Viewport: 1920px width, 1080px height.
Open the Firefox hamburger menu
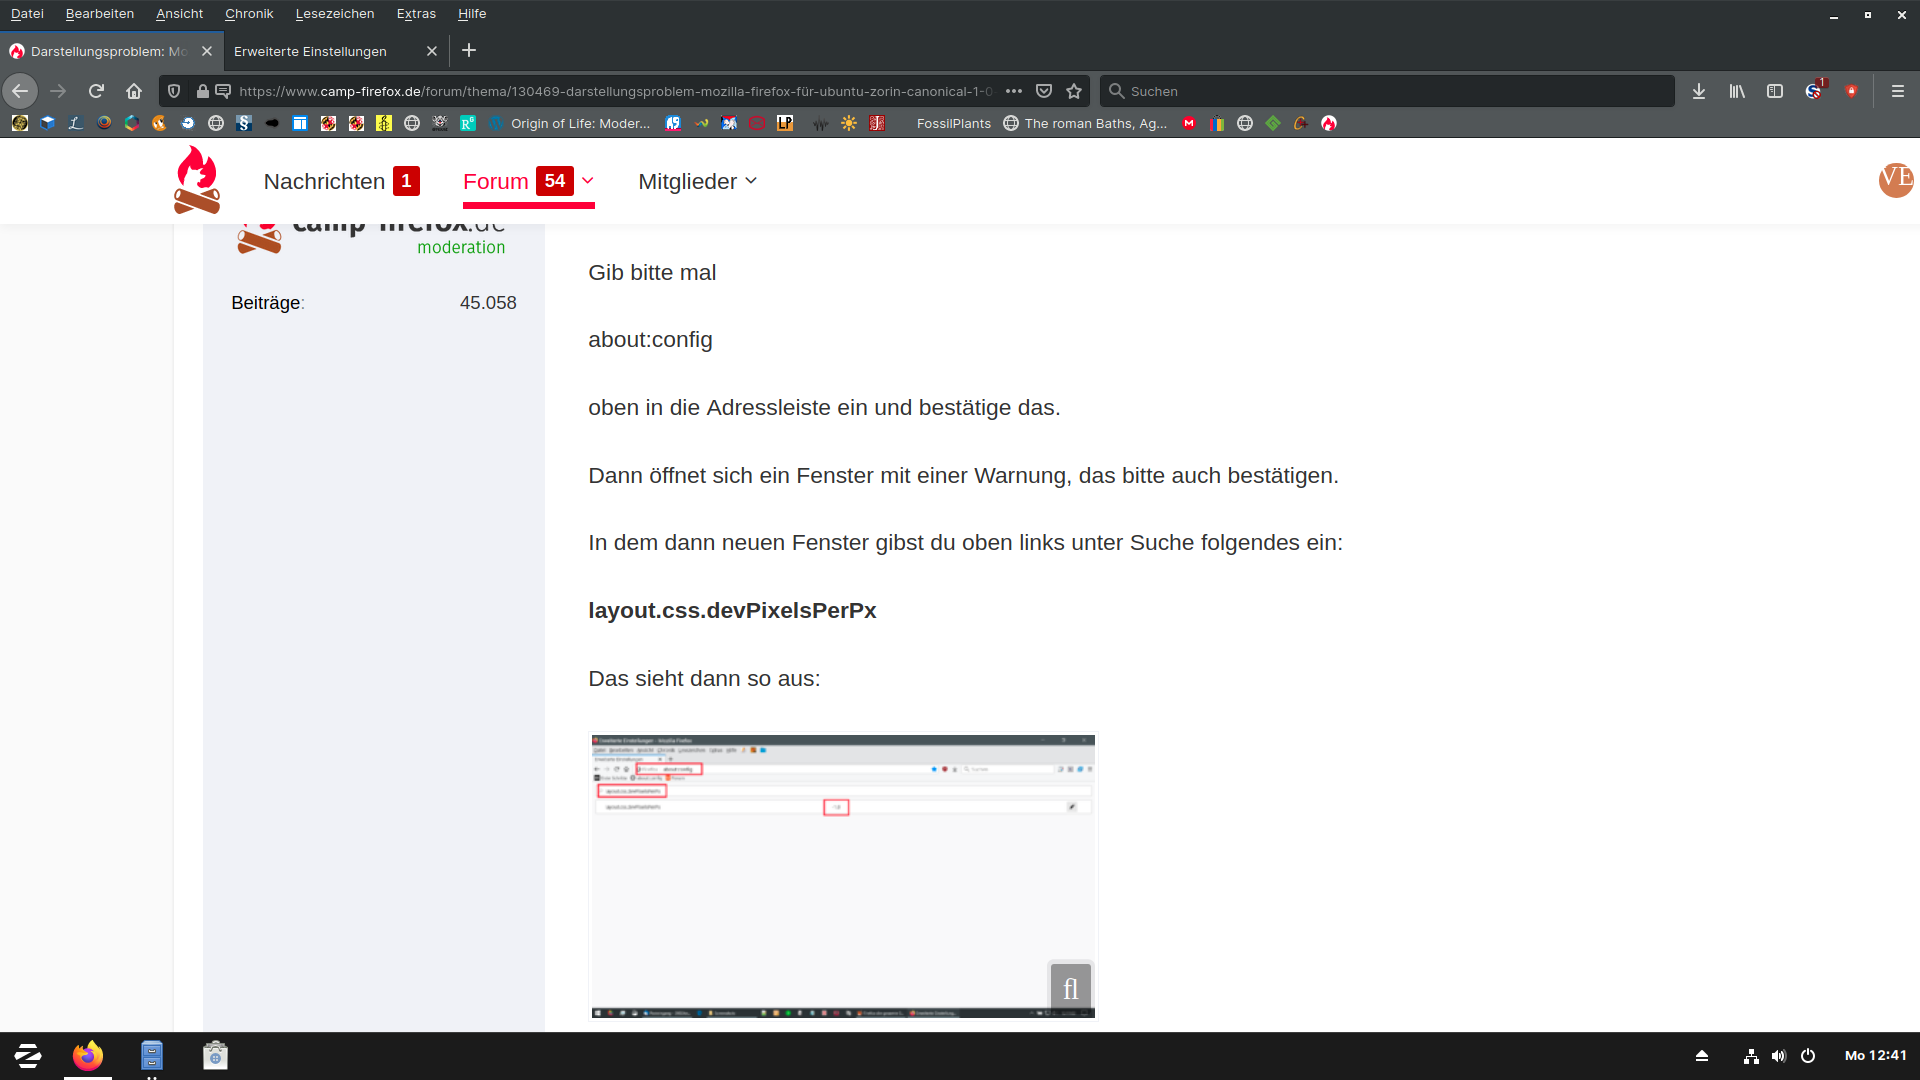1898,91
